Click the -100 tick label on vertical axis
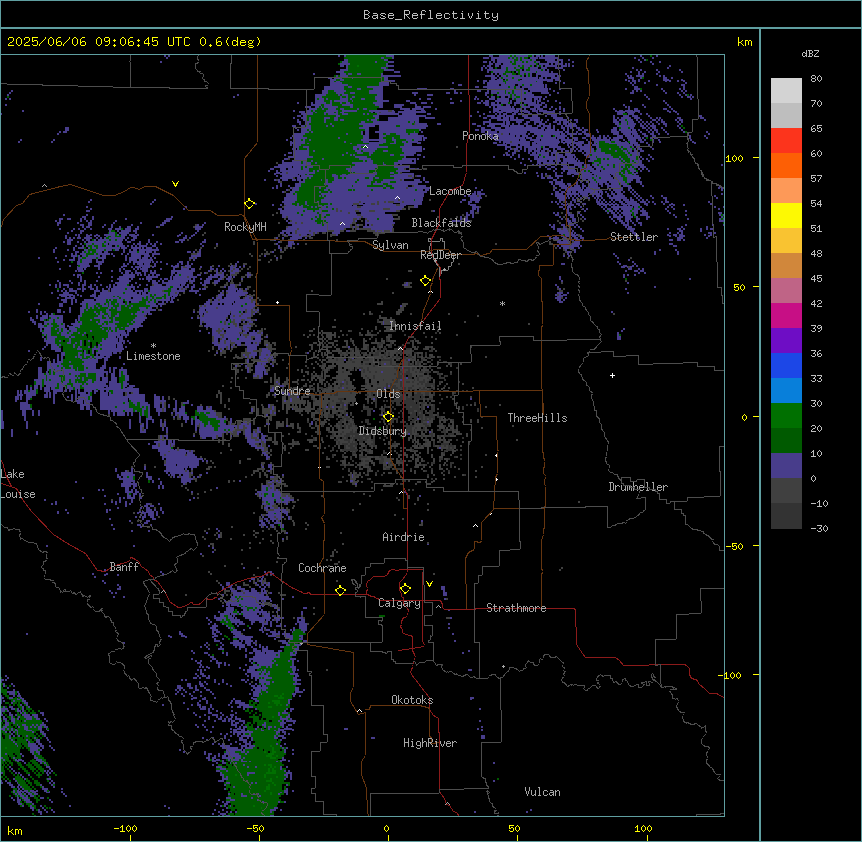Viewport: 862px width, 842px height. (731, 675)
